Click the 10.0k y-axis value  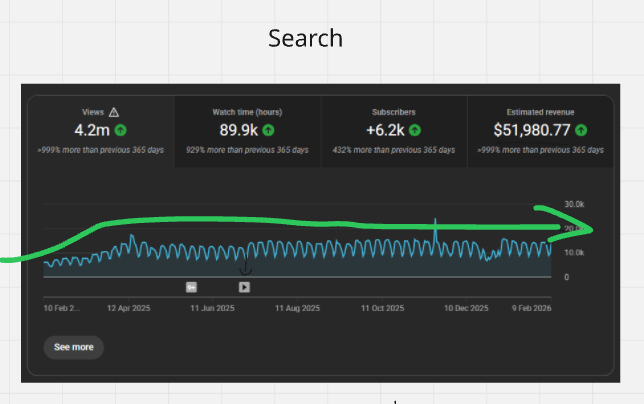[574, 253]
